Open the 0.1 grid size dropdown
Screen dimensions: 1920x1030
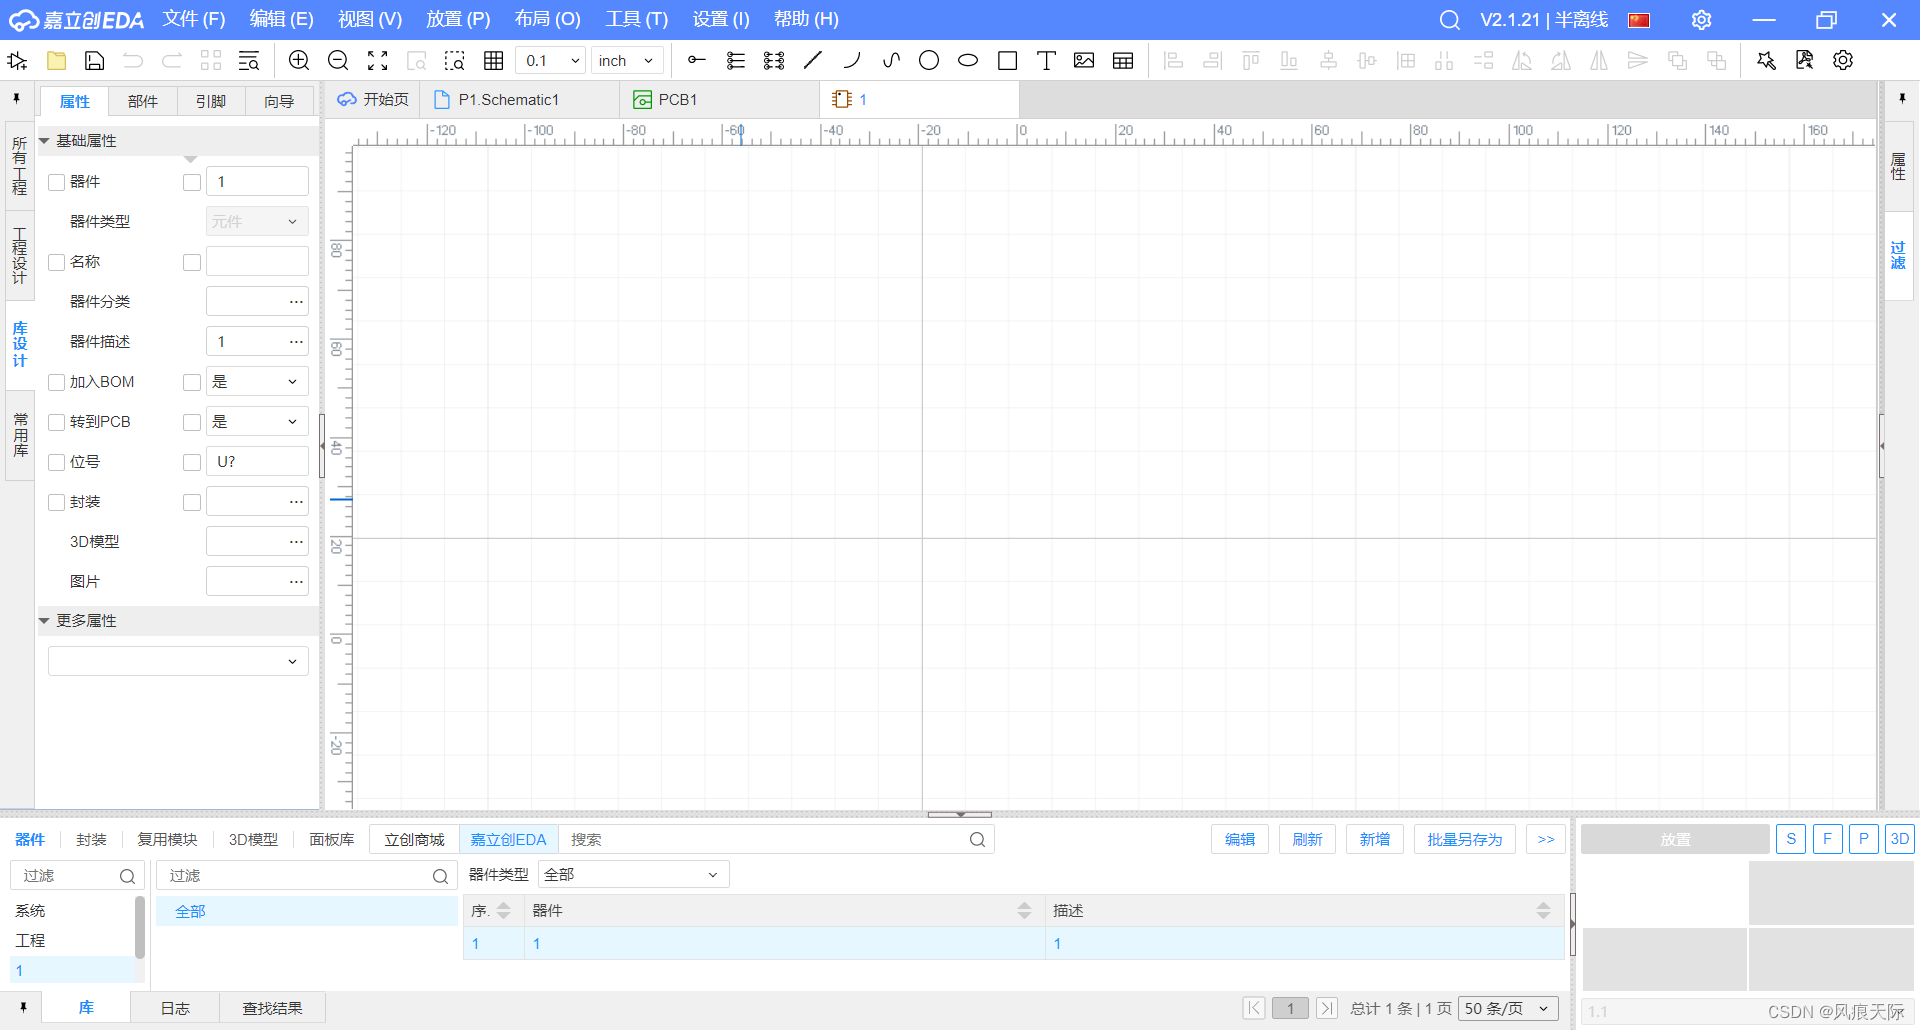(551, 61)
